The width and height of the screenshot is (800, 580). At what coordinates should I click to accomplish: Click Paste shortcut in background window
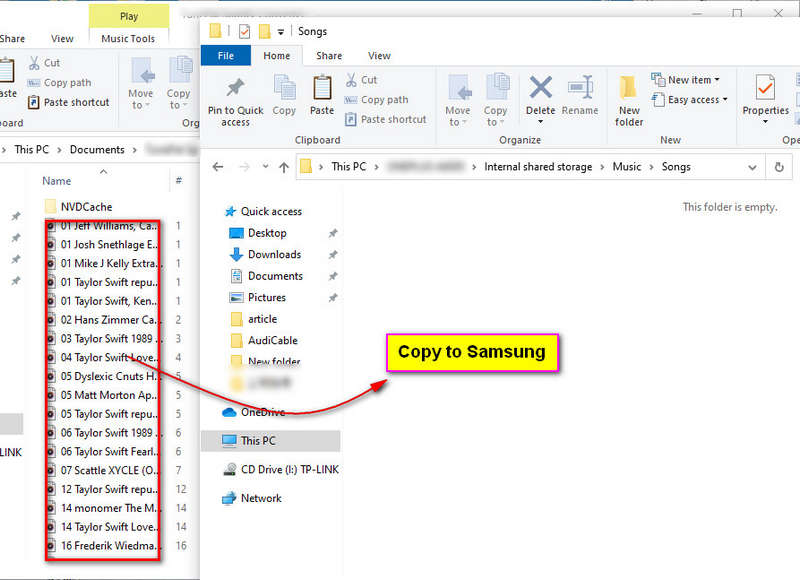coord(68,103)
